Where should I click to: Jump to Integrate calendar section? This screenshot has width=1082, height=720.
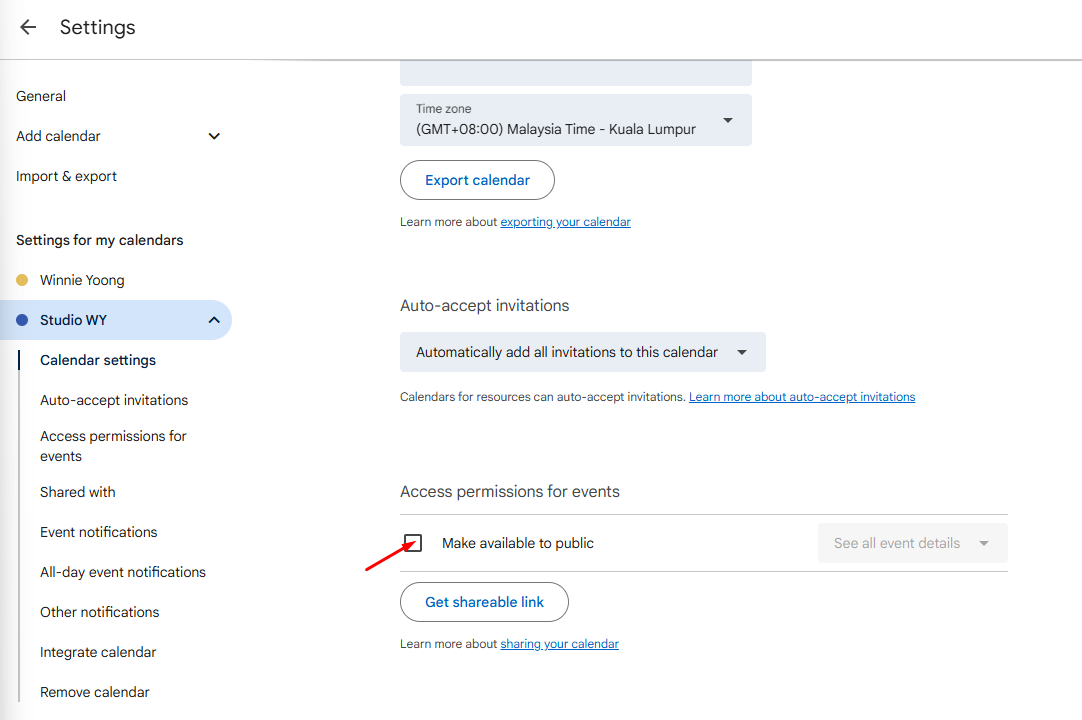click(98, 652)
